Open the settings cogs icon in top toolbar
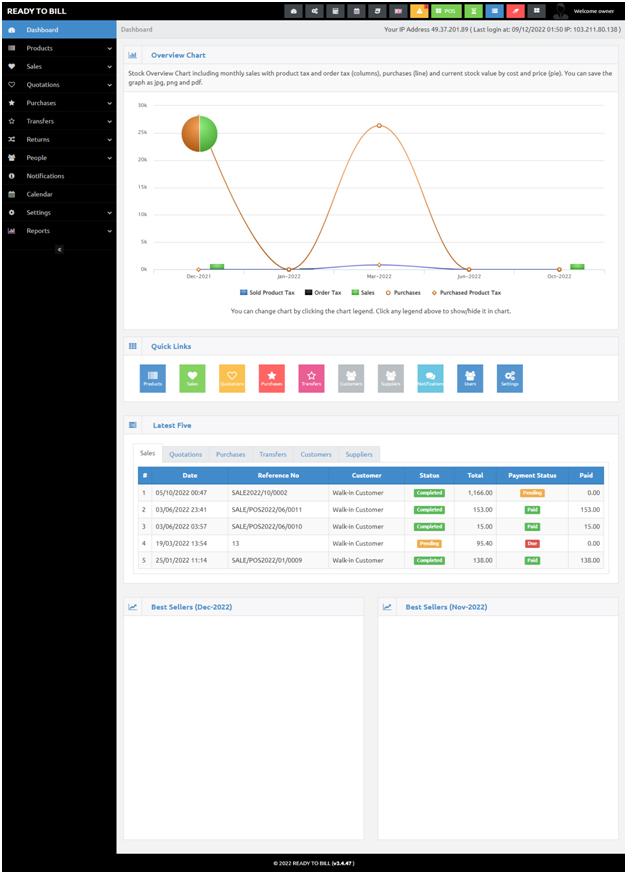This screenshot has height=874, width=627. [314, 11]
